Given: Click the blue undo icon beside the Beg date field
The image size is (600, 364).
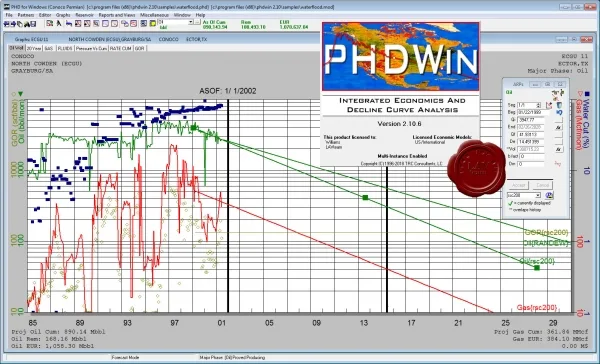Looking at the screenshot, I should click(559, 113).
